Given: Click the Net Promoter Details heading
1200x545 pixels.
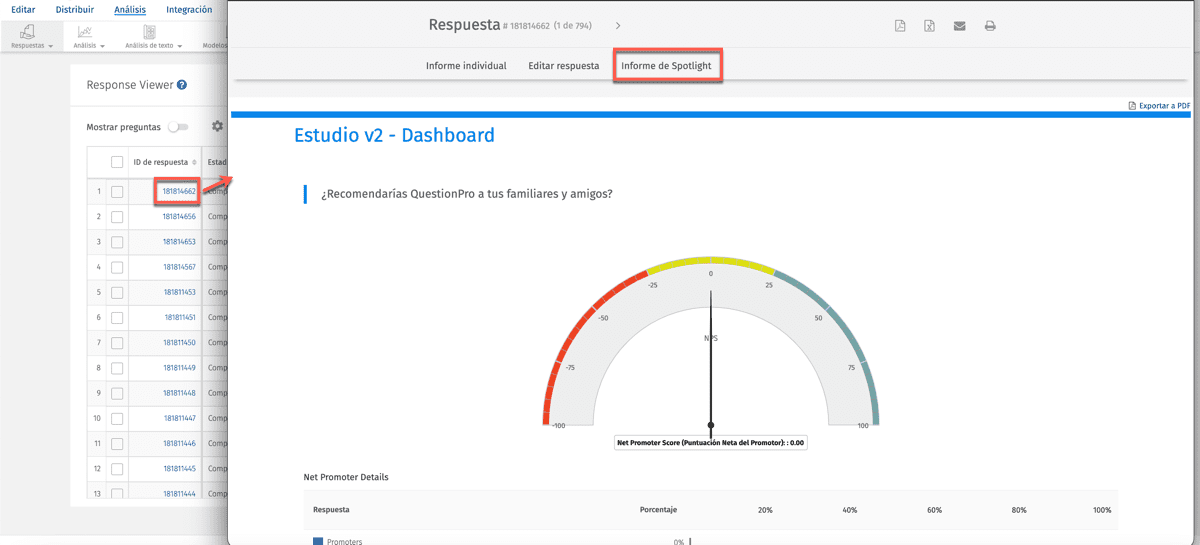Looking at the screenshot, I should pos(346,477).
